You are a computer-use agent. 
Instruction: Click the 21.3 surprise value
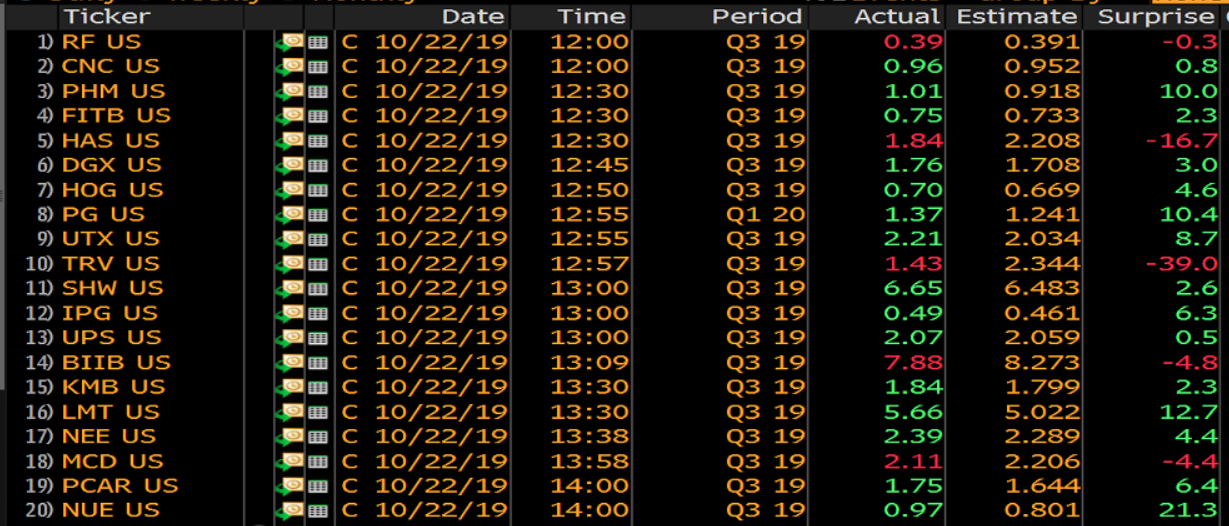(x=1189, y=510)
